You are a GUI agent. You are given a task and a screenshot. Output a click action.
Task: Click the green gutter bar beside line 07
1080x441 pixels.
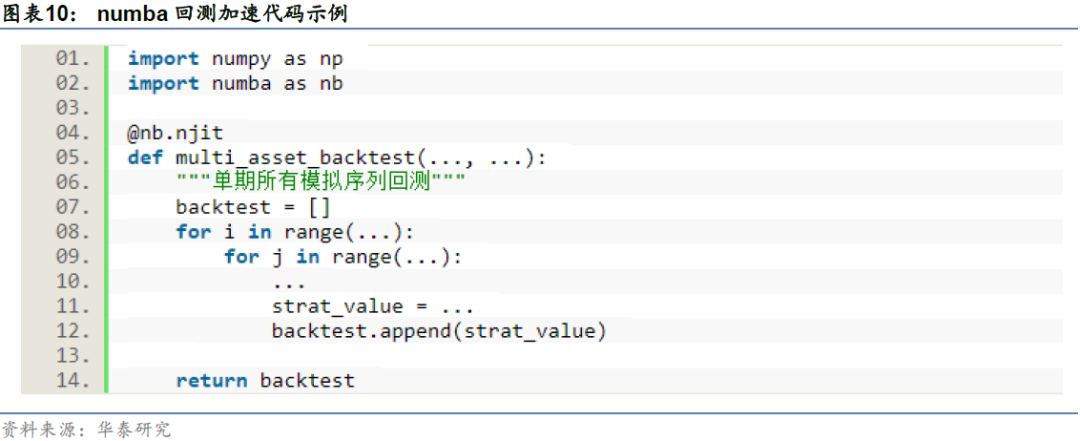(107, 207)
